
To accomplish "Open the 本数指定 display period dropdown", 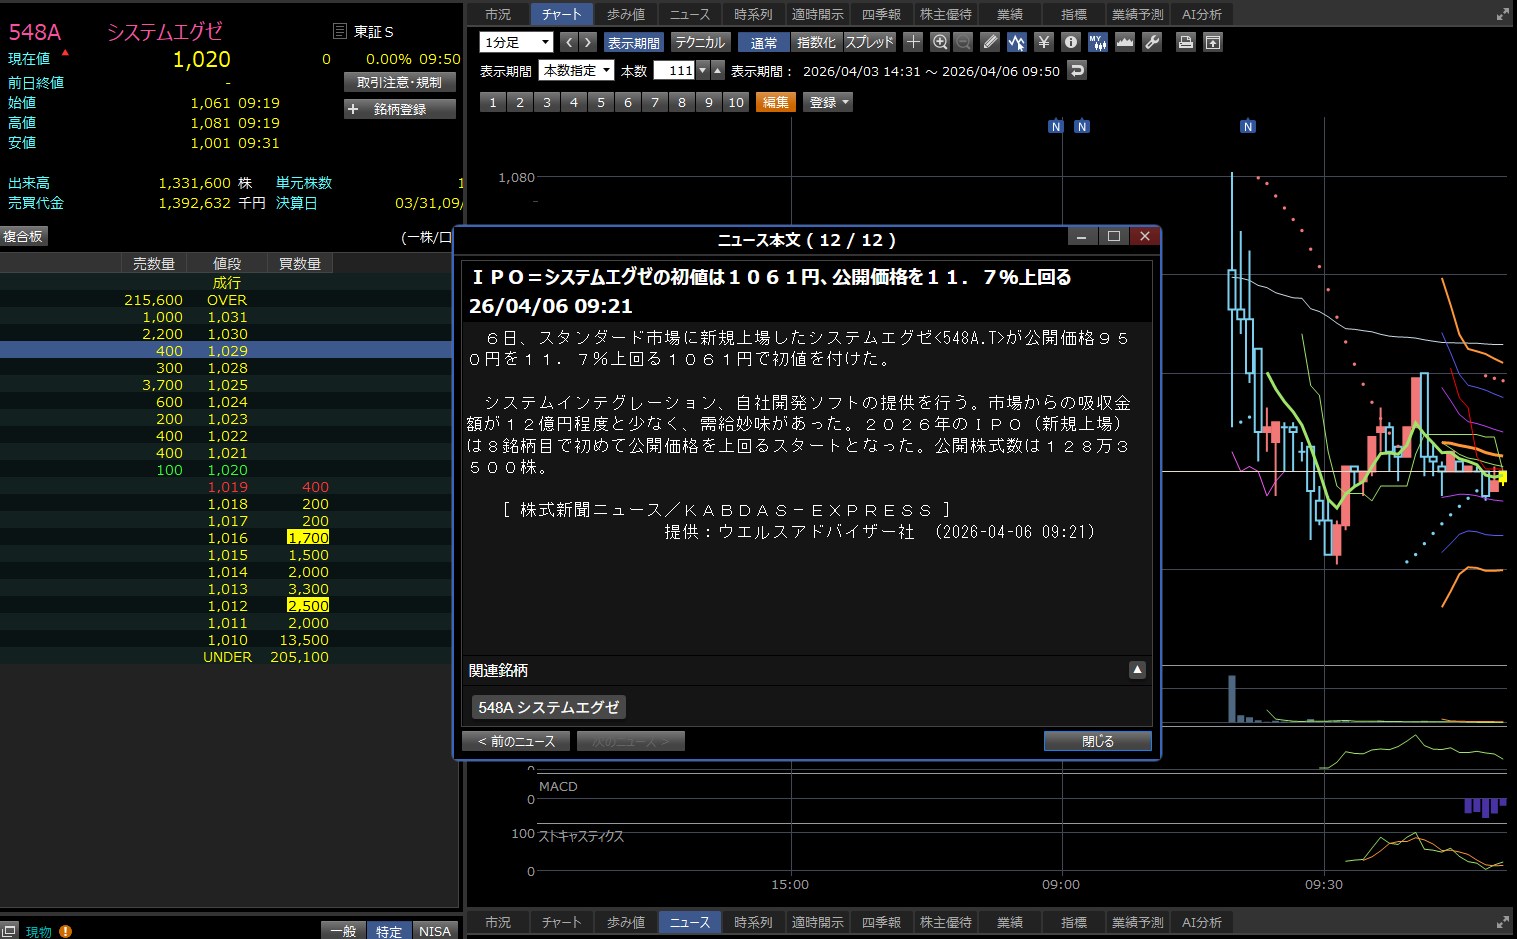I will click(x=576, y=71).
